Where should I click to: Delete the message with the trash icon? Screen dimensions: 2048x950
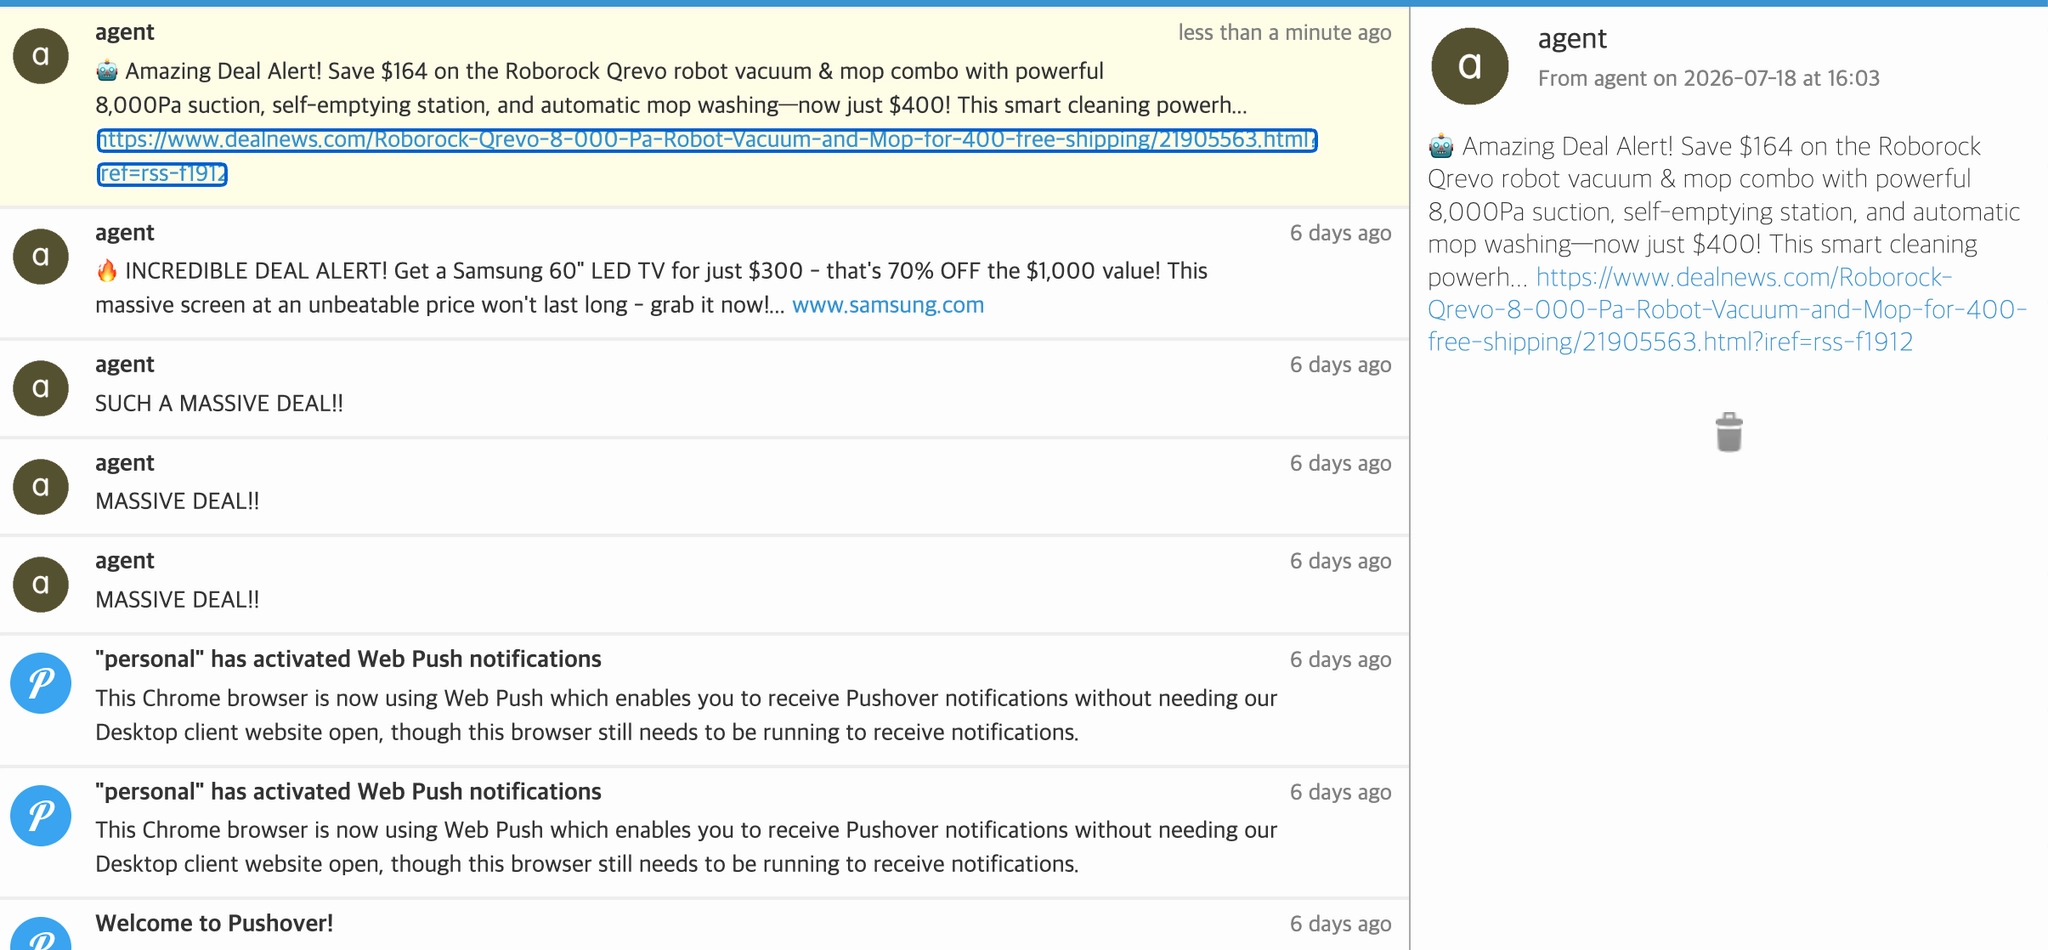[1729, 432]
